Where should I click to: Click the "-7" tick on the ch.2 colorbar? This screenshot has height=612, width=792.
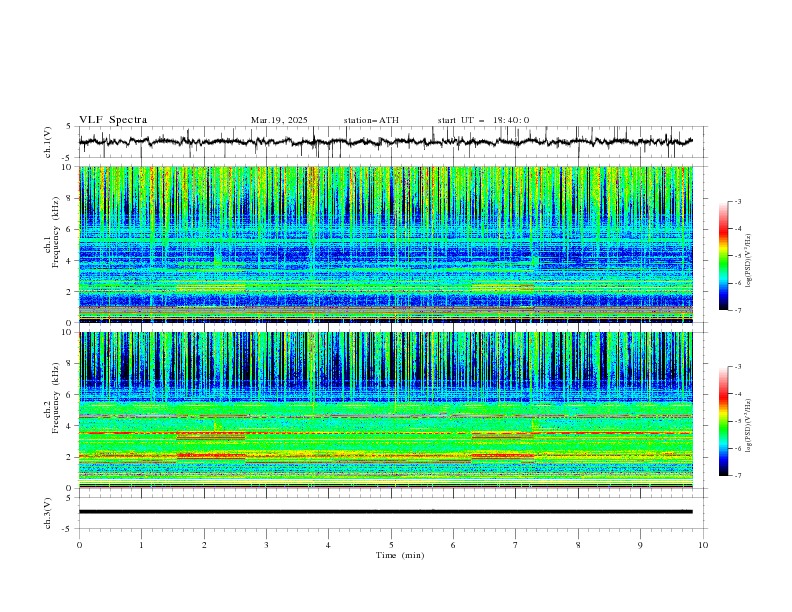tap(737, 476)
